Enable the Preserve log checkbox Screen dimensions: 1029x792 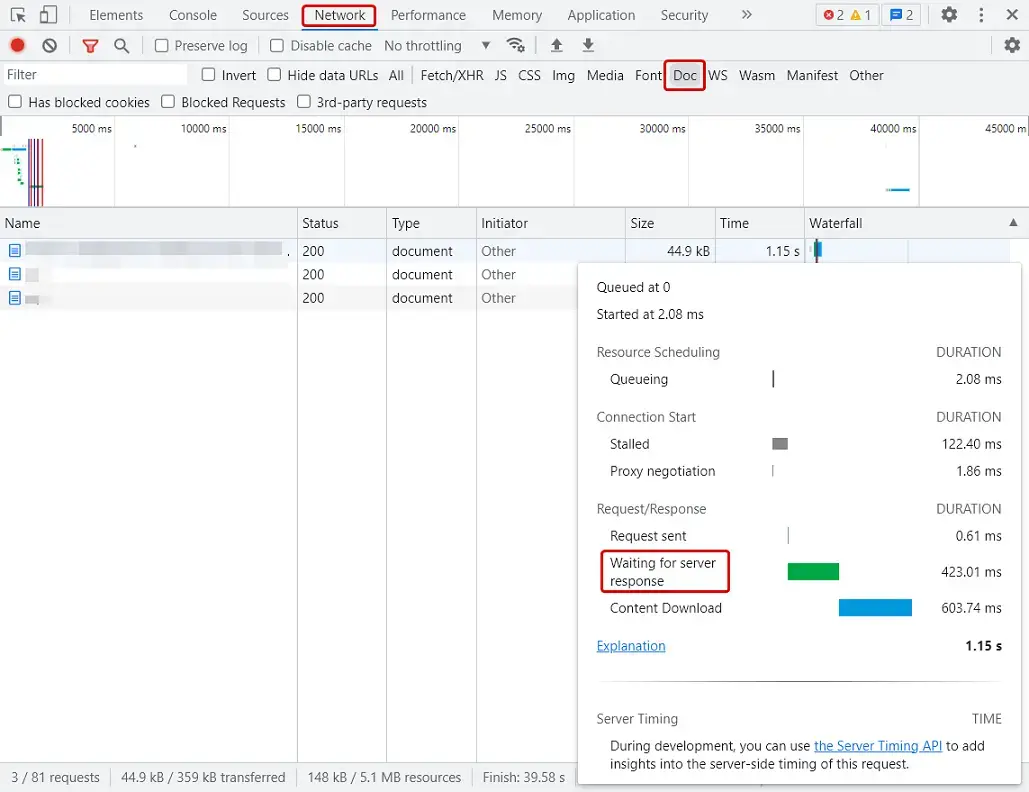click(161, 45)
